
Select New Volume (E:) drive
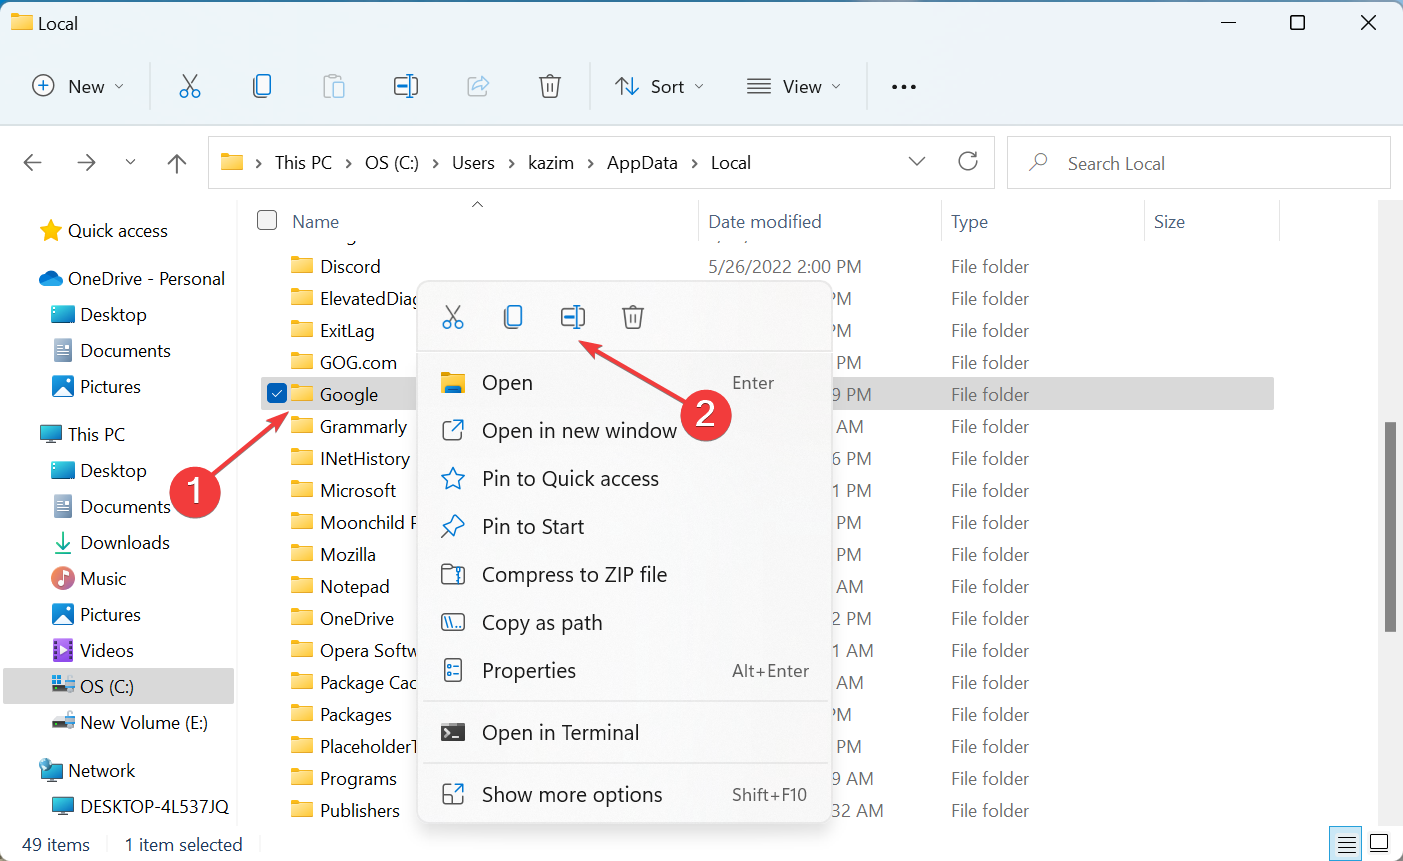click(x=144, y=723)
